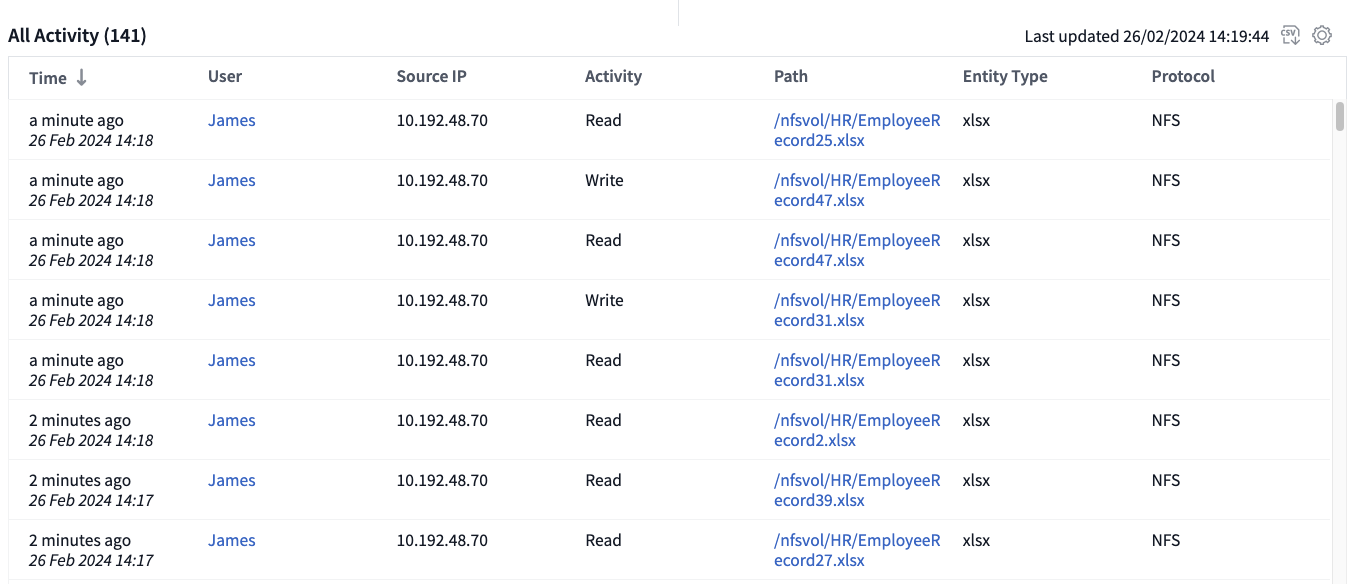1356x584 pixels.
Task: Select Last updated 26/02/2024 14:19:44 text
Action: click(x=1147, y=36)
